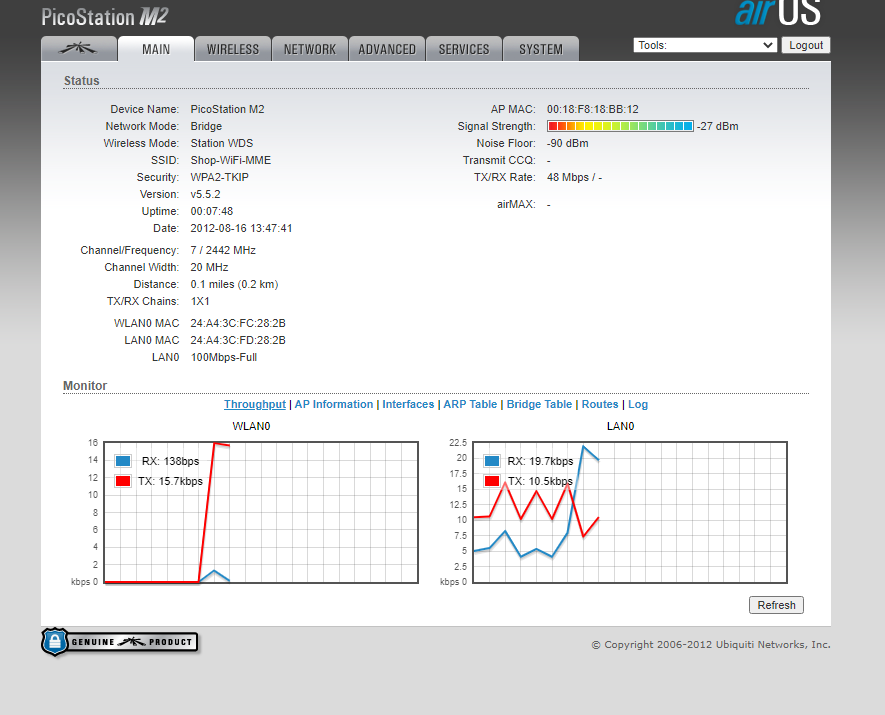This screenshot has width=885, height=715.
Task: Click the Genuine Product badge
Action: pyautogui.click(x=120, y=642)
